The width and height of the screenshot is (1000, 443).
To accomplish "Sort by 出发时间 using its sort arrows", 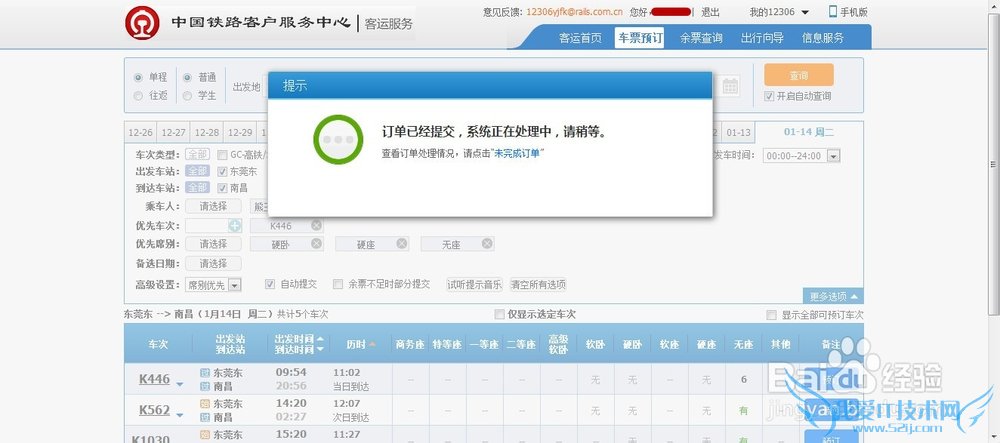I will click(x=320, y=344).
